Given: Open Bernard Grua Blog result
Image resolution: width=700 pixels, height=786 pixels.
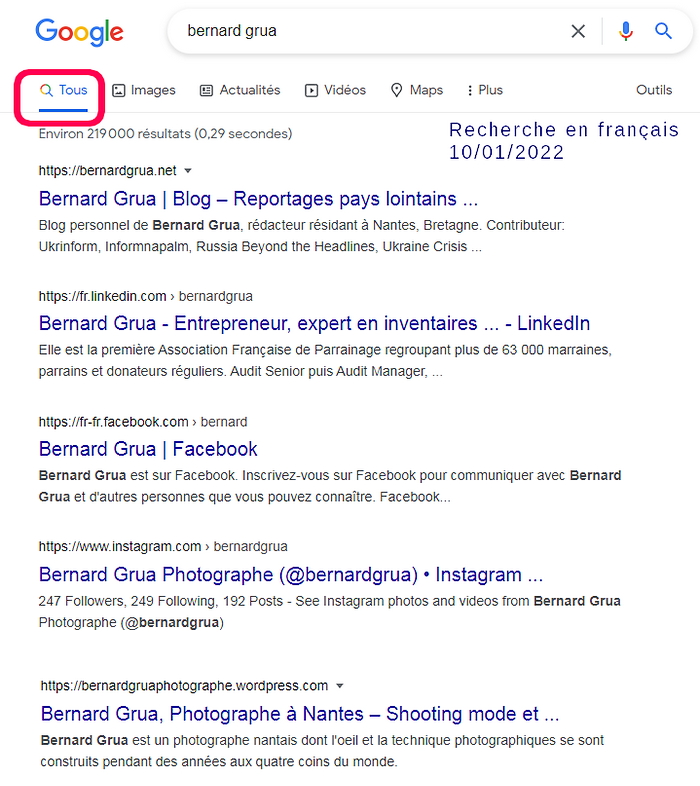Looking at the screenshot, I should pyautogui.click(x=258, y=198).
